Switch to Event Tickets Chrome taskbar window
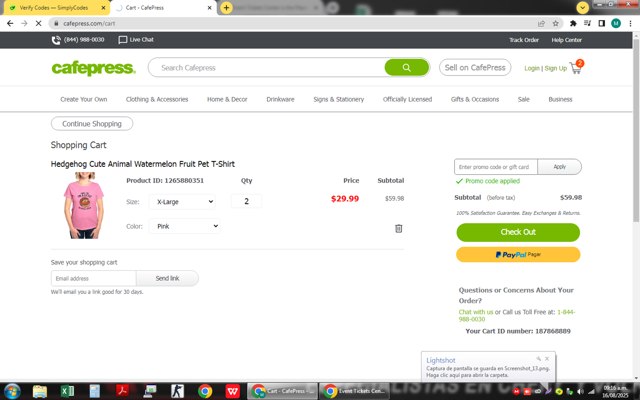640x400 pixels. tap(354, 391)
